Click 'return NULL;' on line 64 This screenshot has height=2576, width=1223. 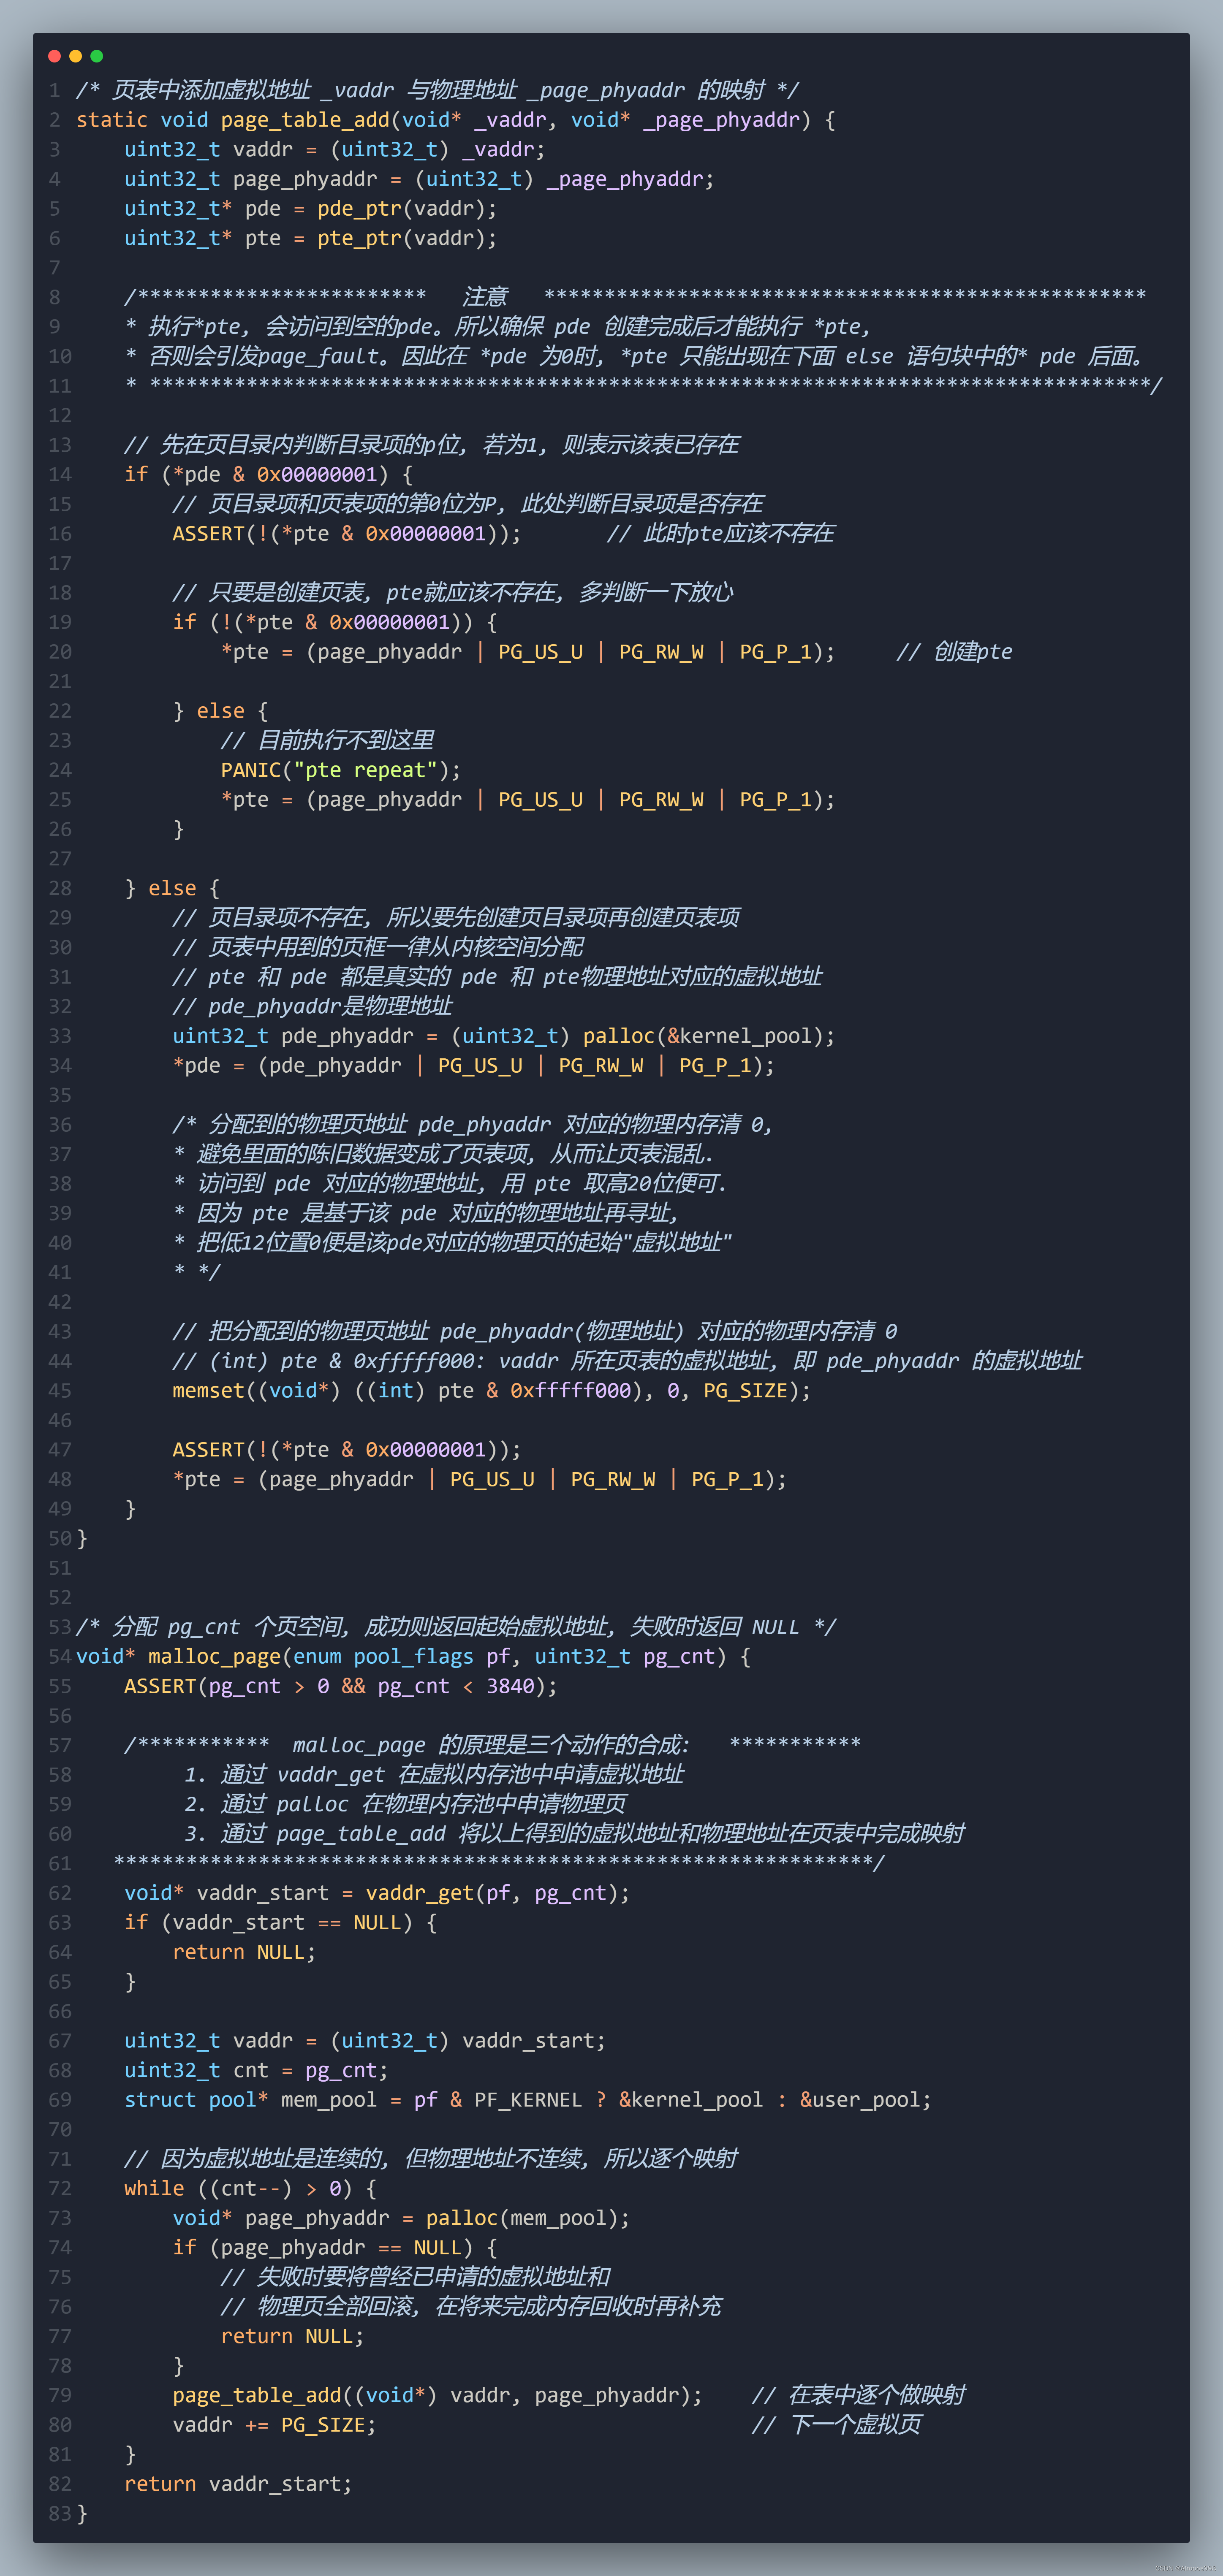(244, 1952)
